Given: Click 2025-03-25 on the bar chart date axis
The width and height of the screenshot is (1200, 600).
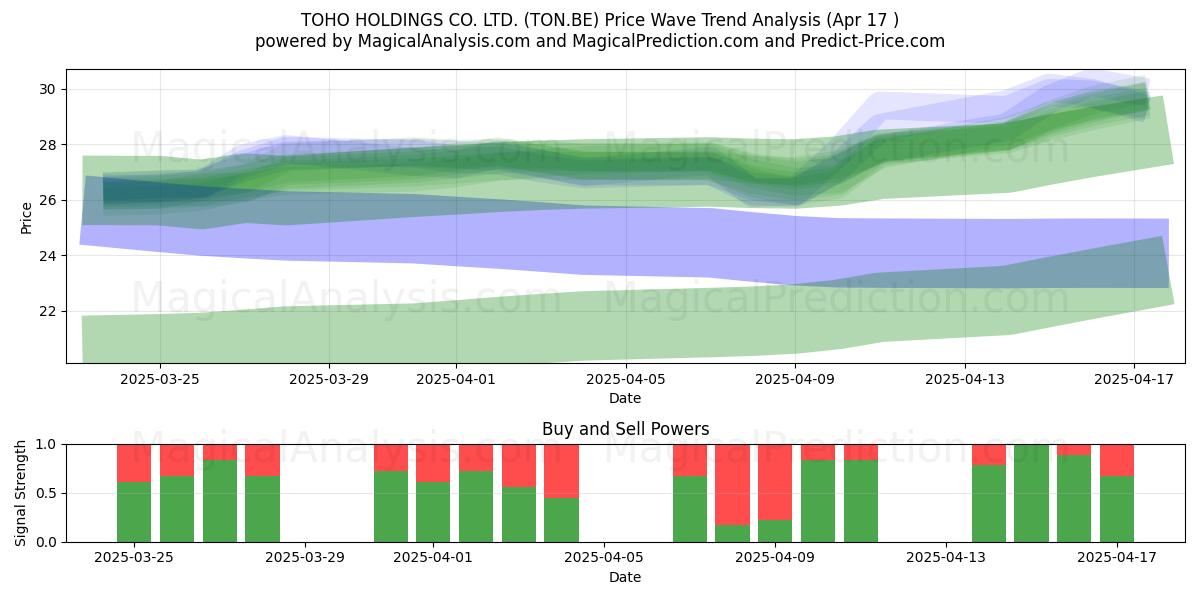Looking at the screenshot, I should coord(134,558).
